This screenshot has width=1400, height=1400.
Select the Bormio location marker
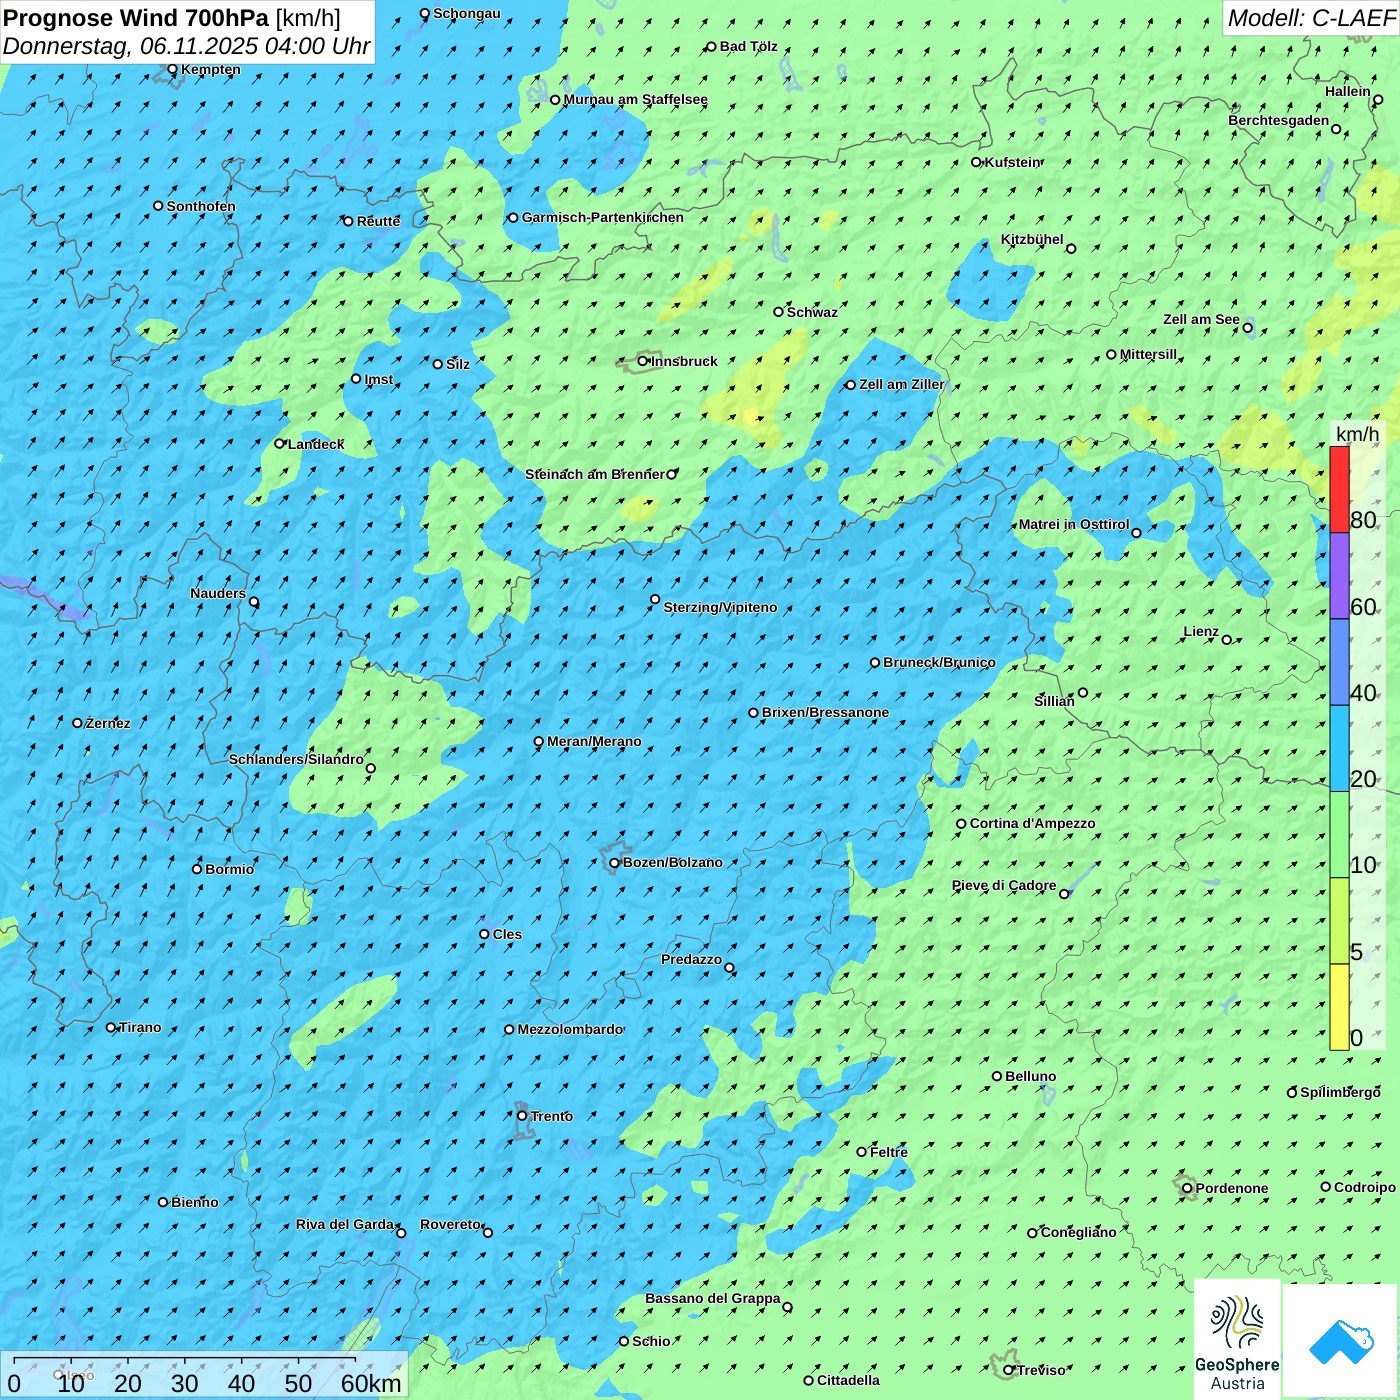click(x=197, y=869)
